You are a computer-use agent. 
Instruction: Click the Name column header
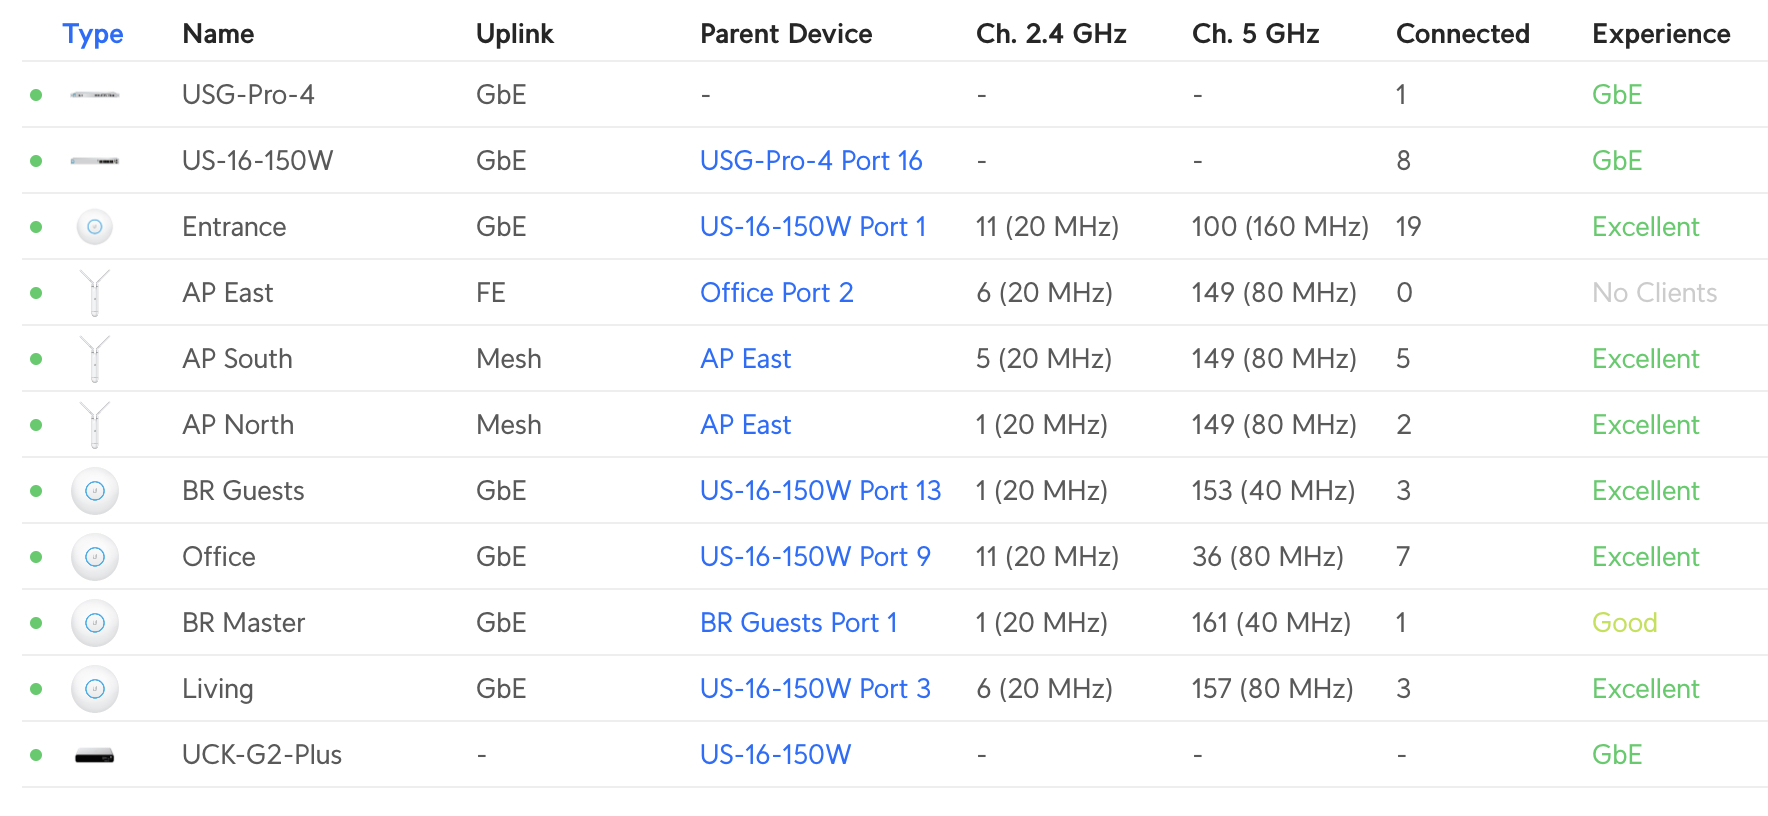tap(217, 33)
